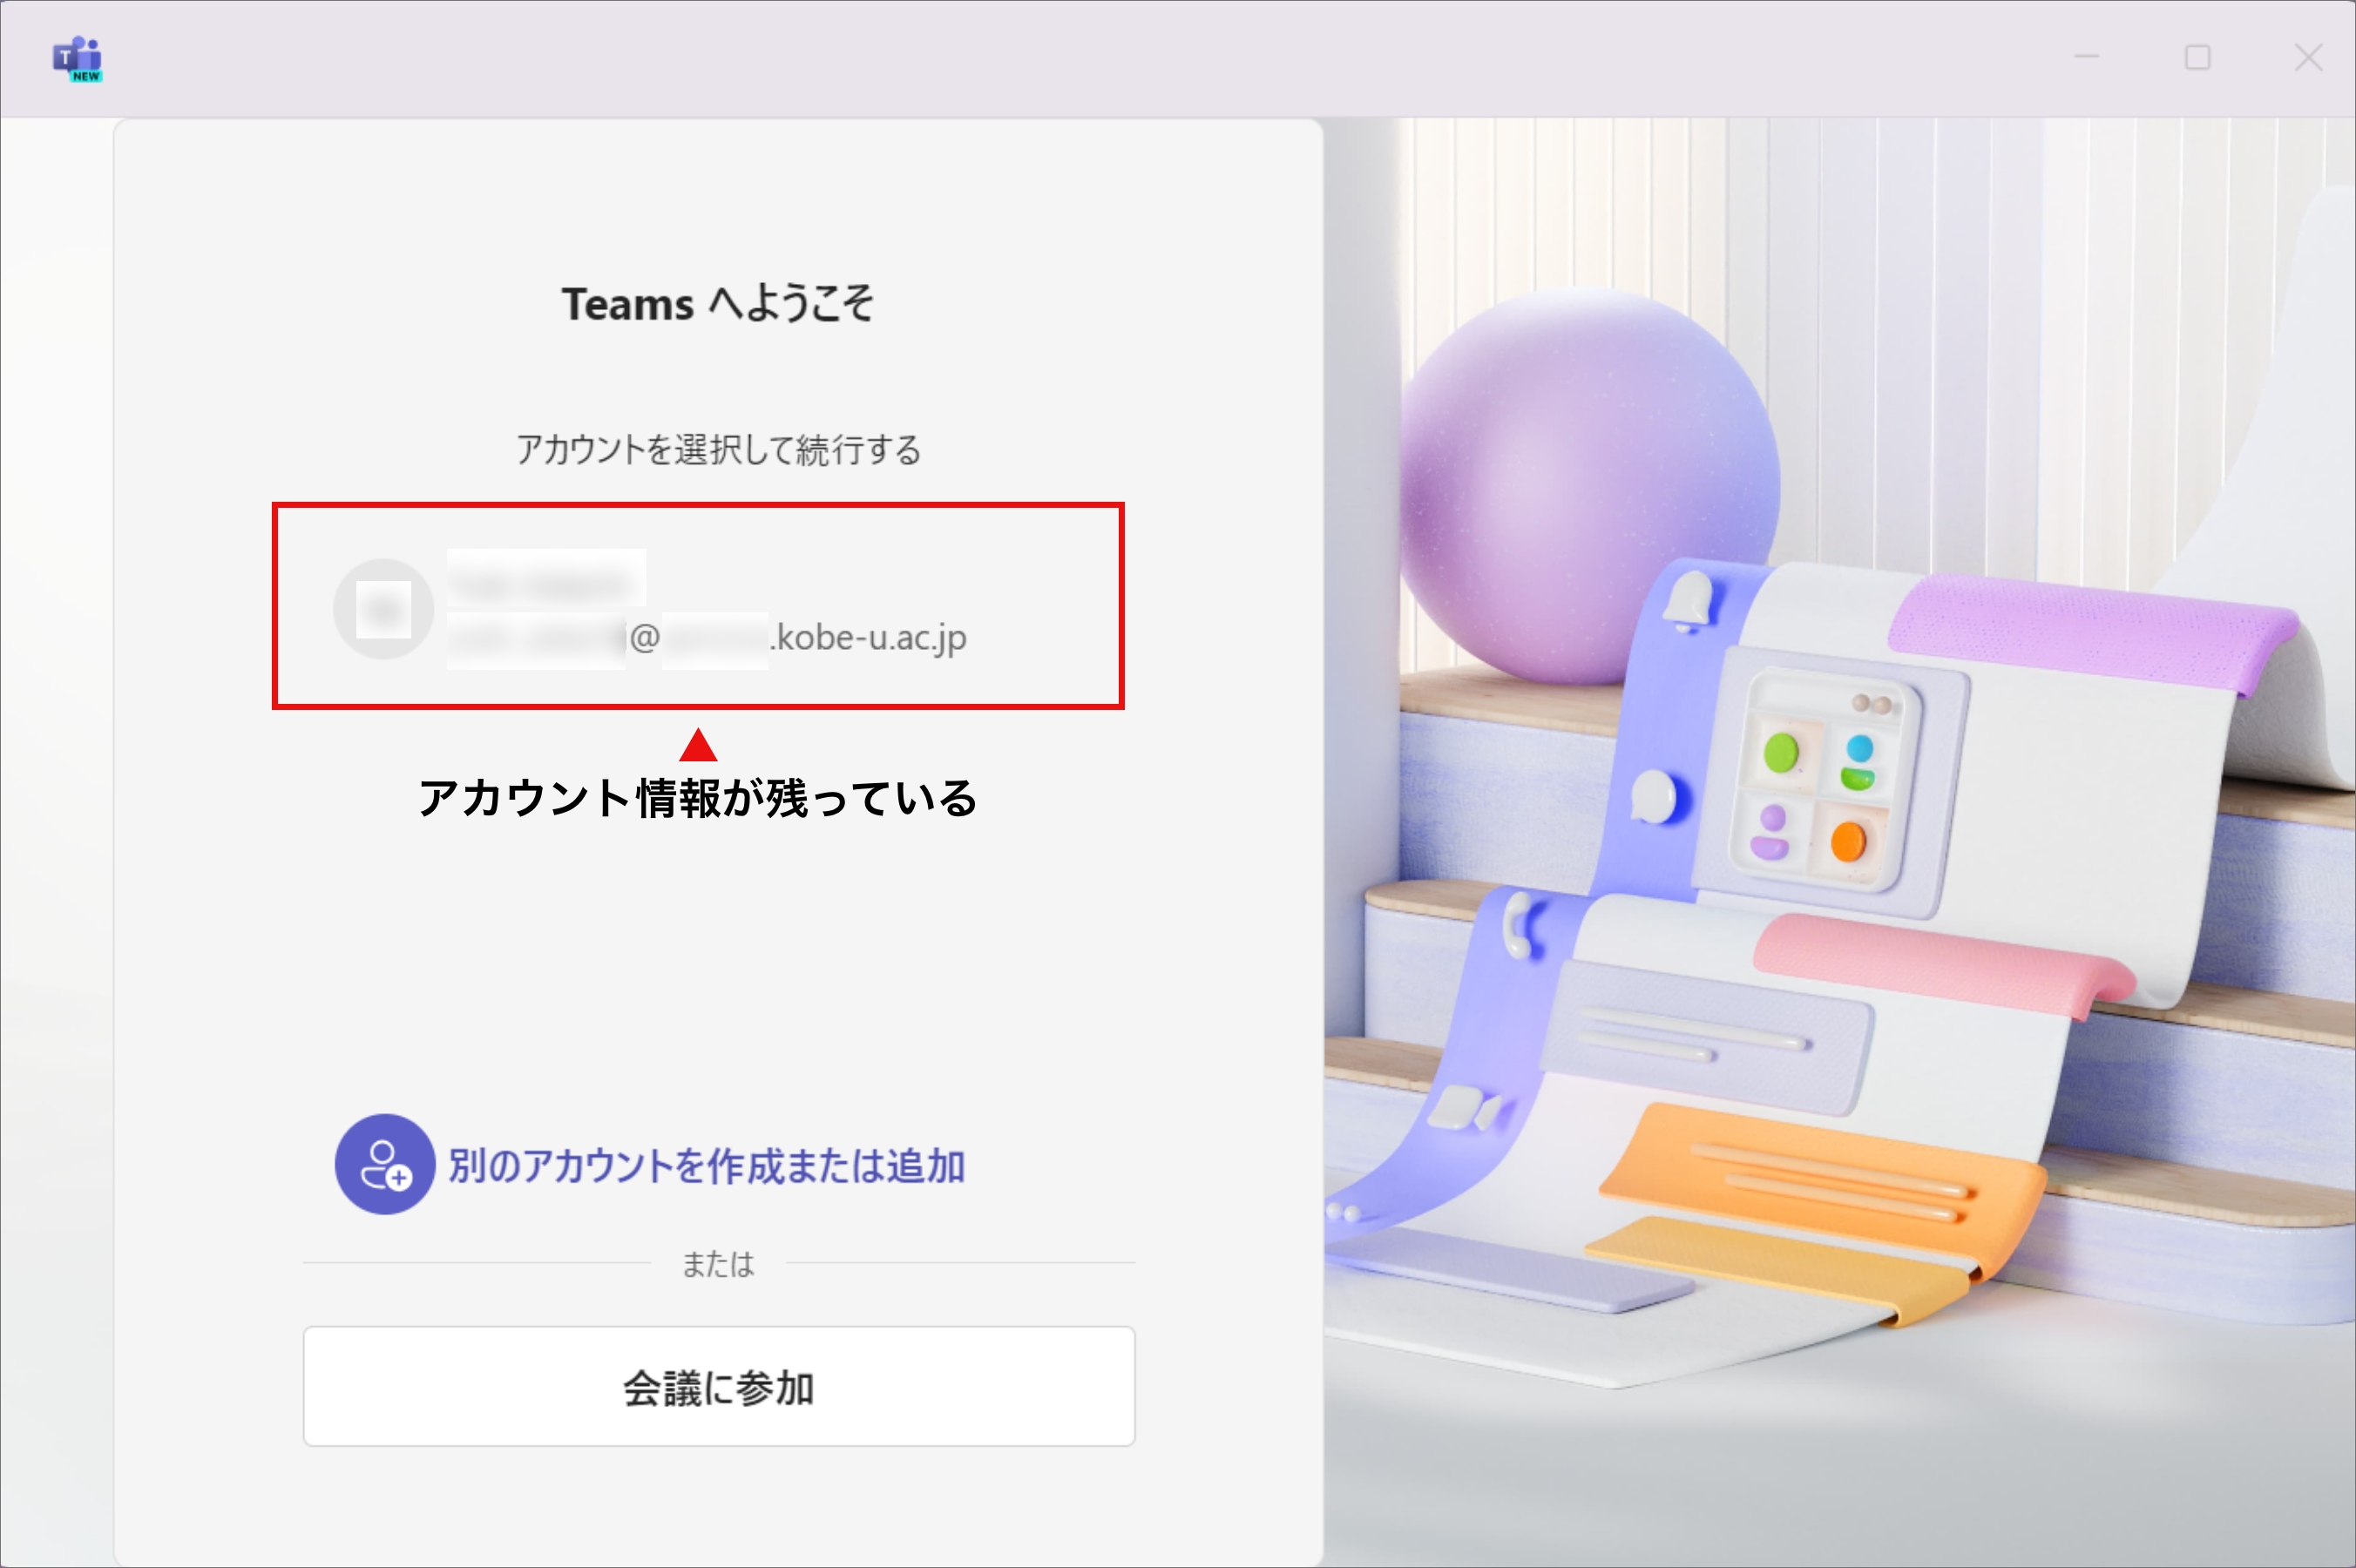Image resolution: width=2356 pixels, height=1568 pixels.
Task: Select the saved kobe-u.ac.jp account
Action: tap(698, 606)
